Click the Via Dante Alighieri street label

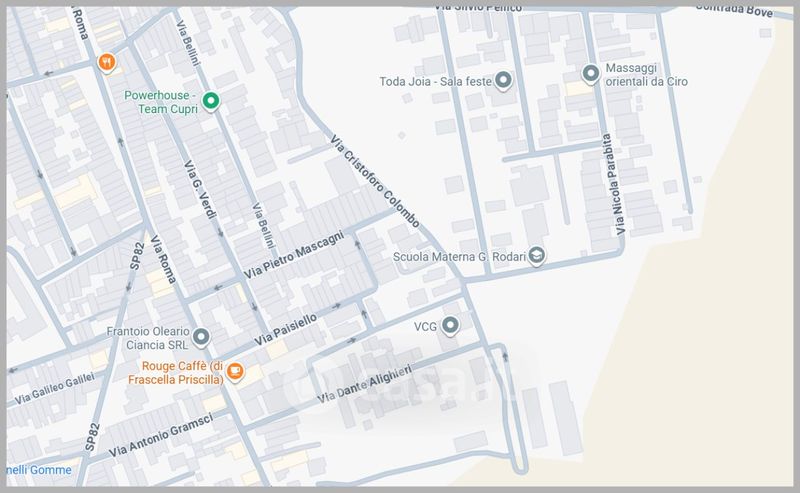(x=366, y=381)
